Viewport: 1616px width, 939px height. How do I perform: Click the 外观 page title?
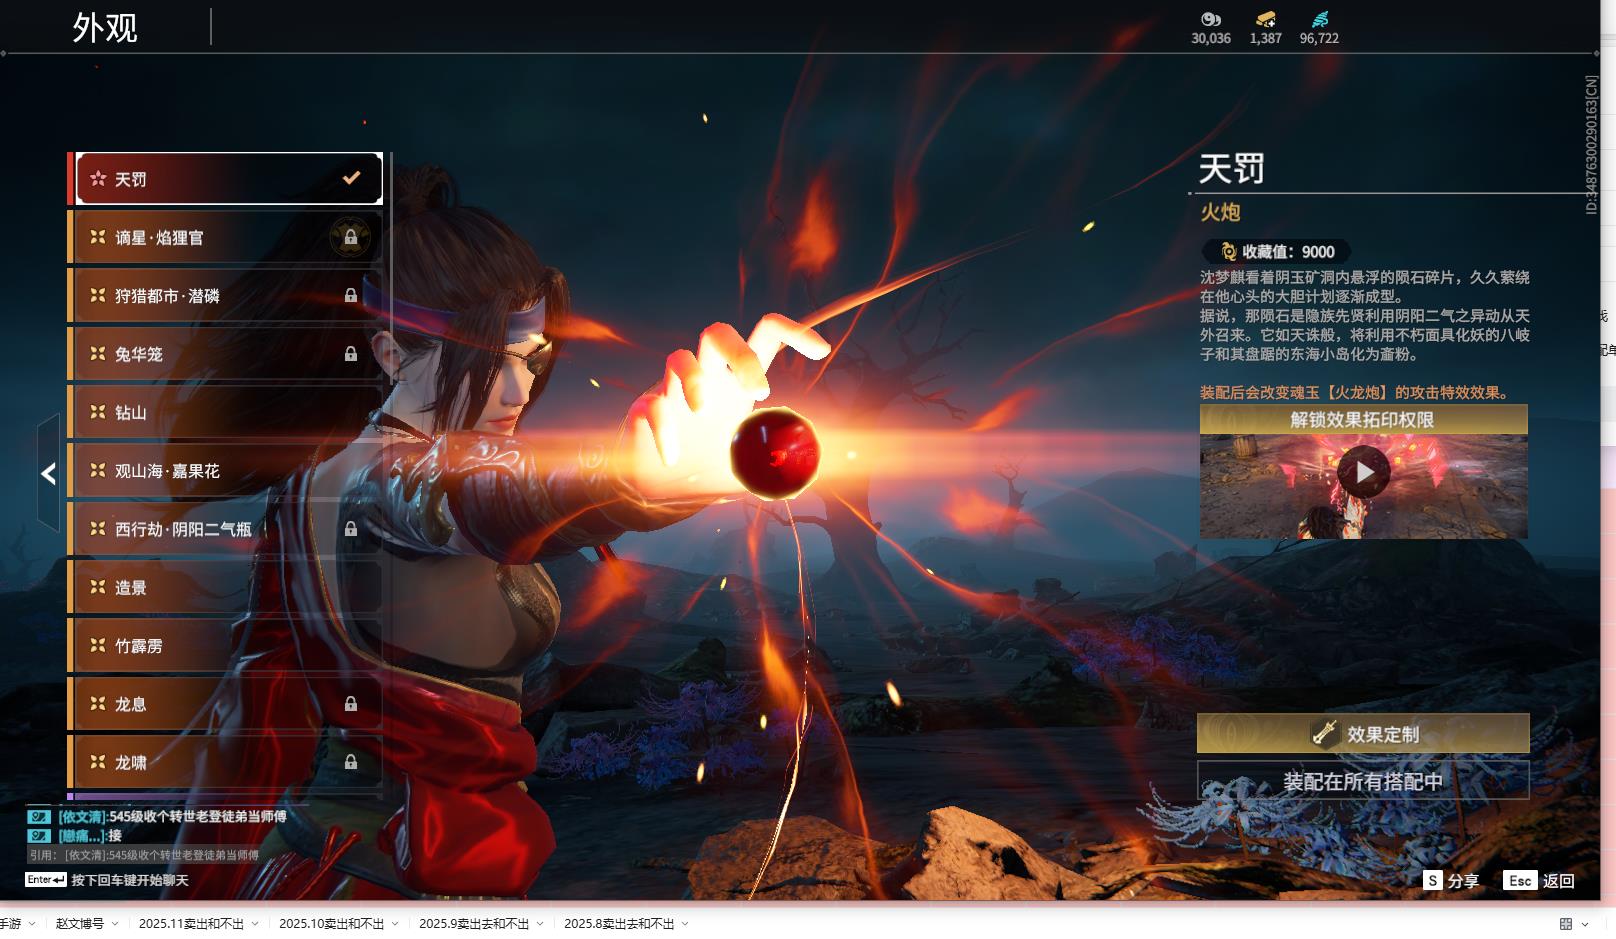(104, 27)
